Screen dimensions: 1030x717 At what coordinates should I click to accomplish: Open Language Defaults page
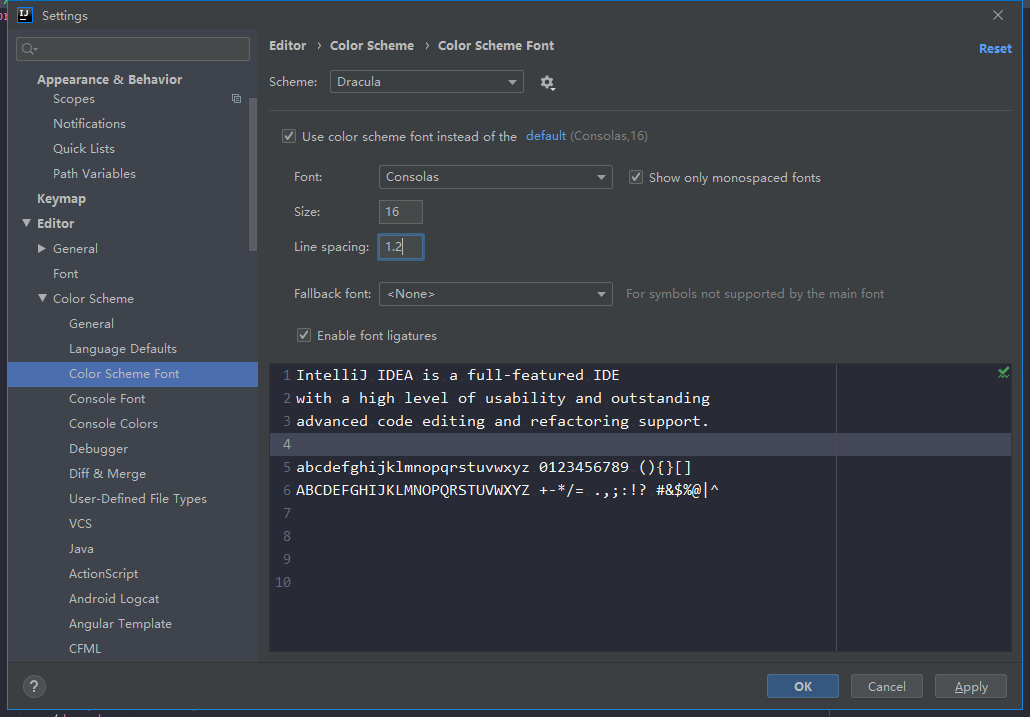[123, 348]
